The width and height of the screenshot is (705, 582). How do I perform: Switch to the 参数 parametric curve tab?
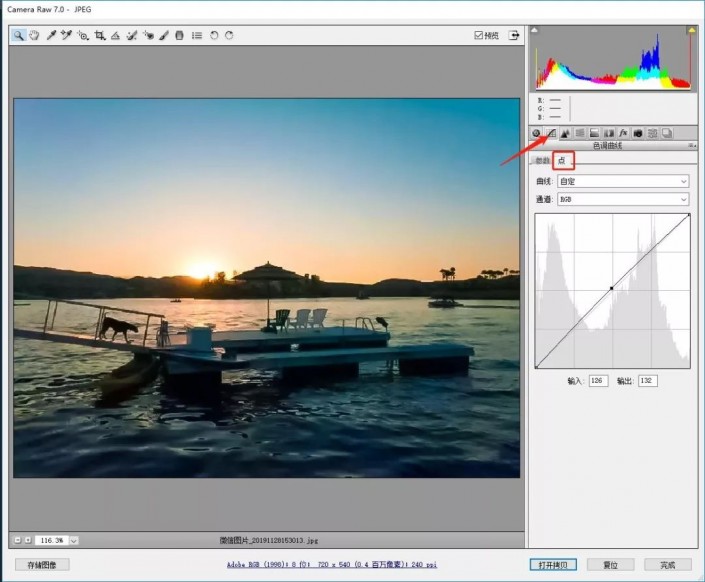point(542,161)
